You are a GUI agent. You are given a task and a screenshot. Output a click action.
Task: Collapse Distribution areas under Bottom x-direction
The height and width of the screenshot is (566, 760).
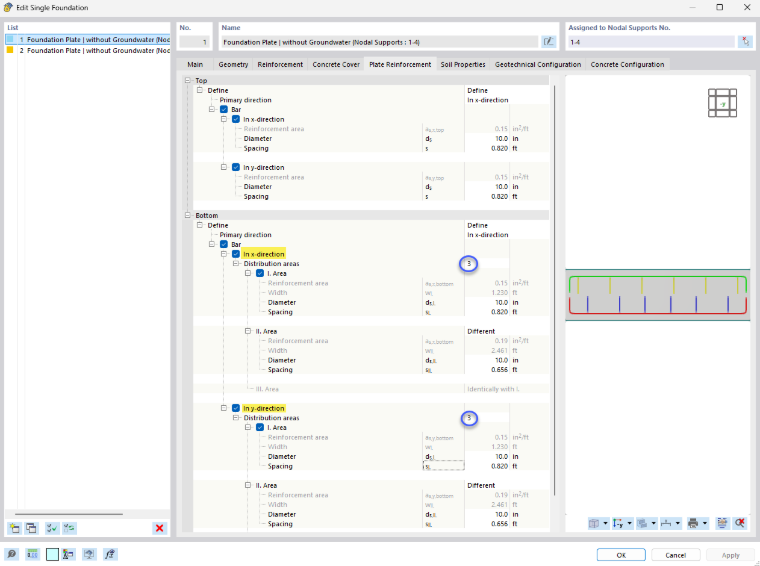click(236, 264)
